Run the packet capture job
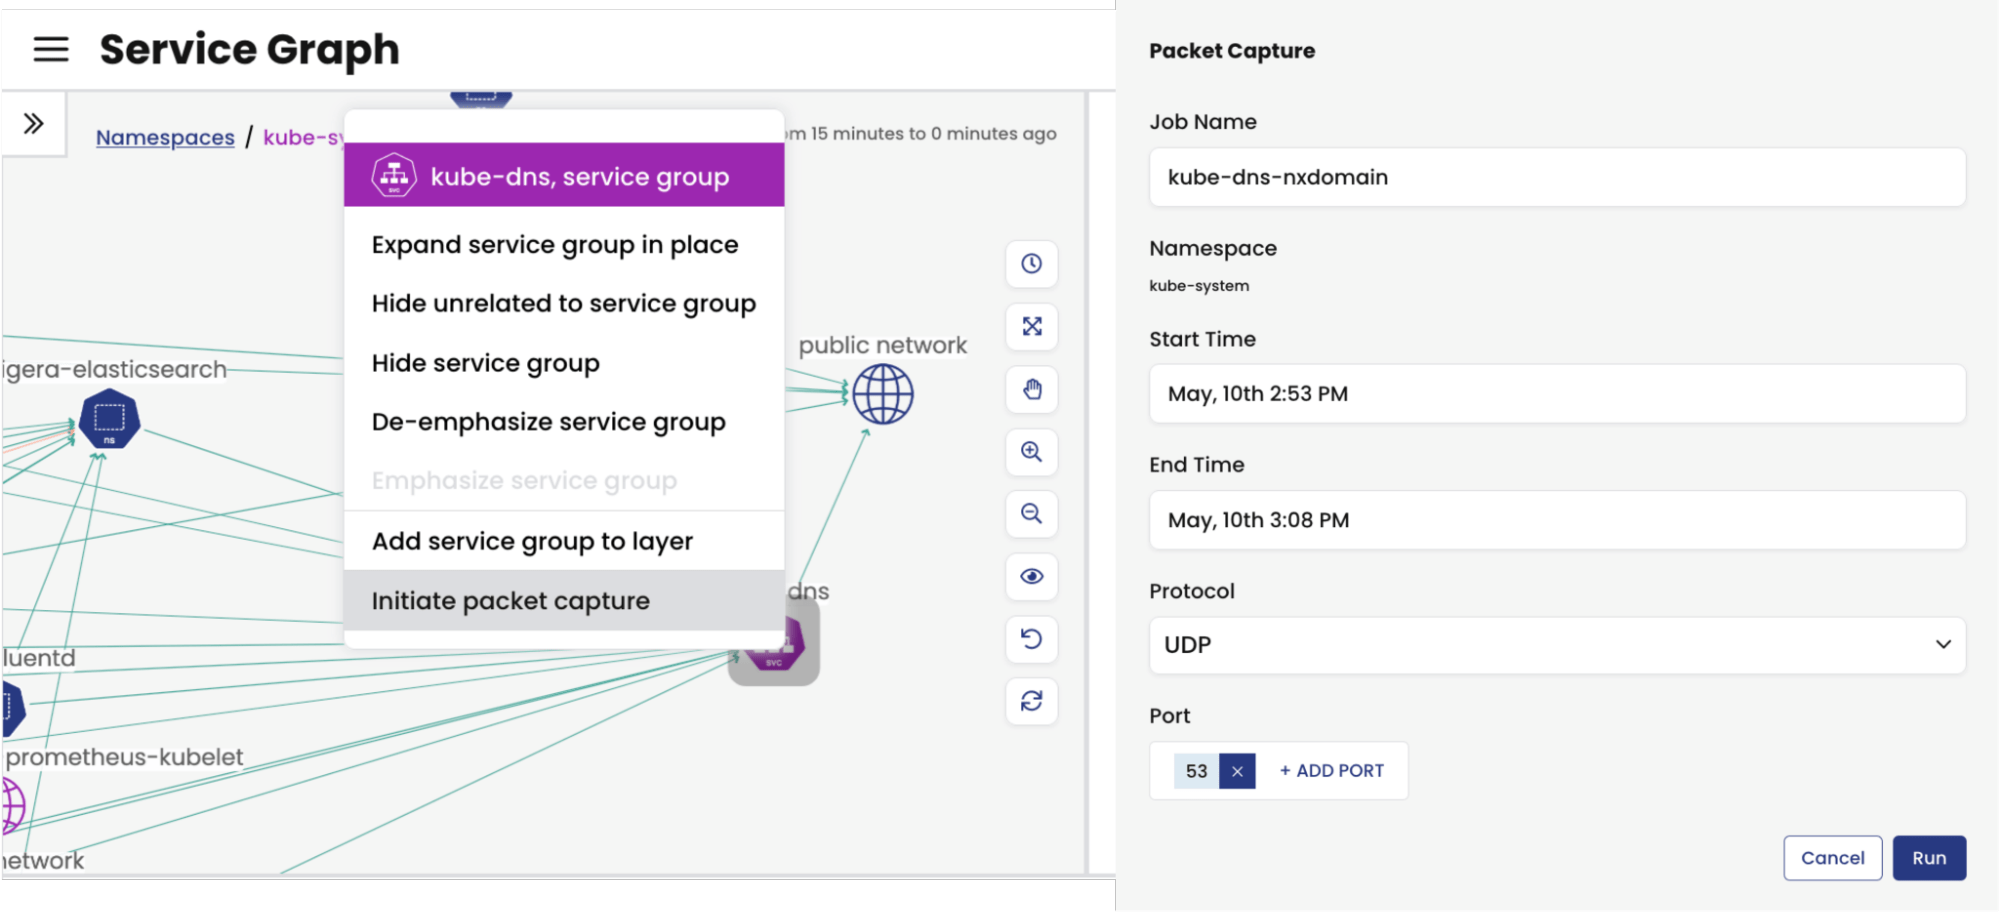This screenshot has width=1999, height=913. 1929,858
